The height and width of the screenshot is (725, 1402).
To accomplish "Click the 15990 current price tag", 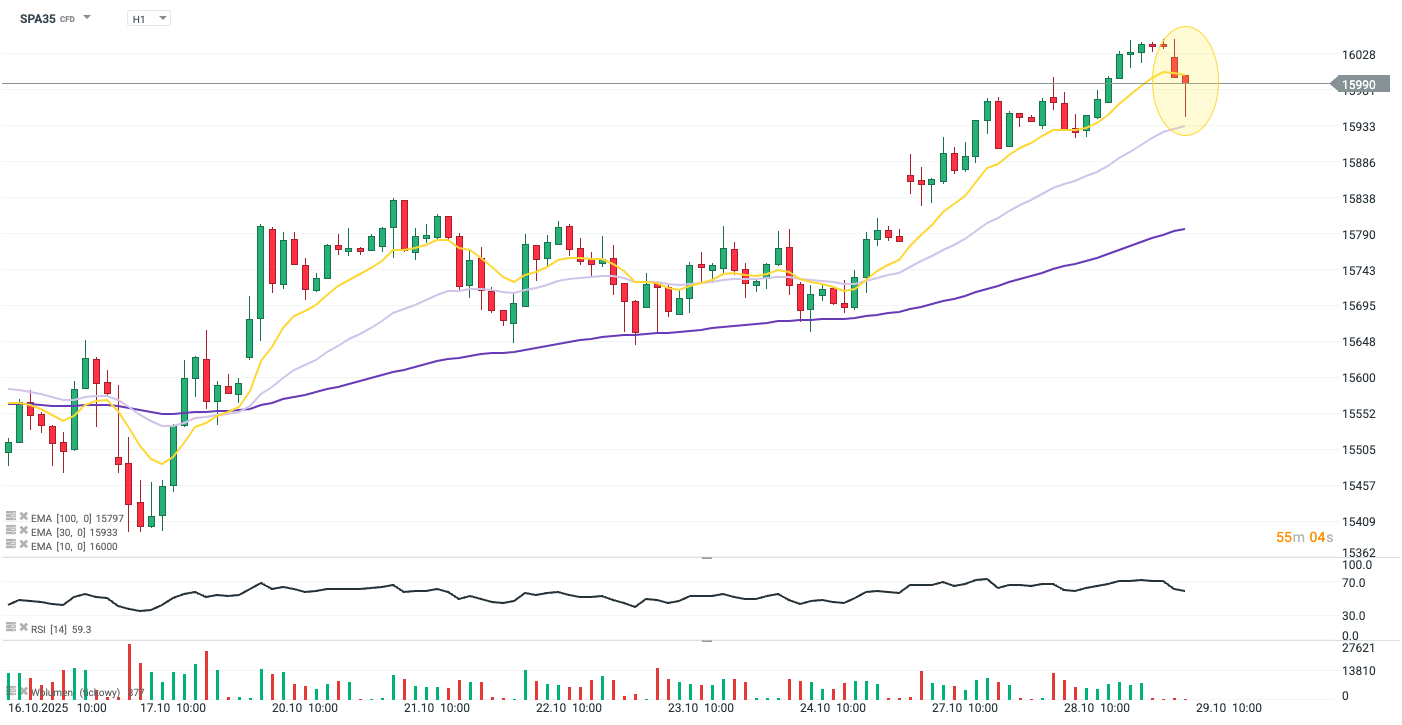I will coord(1360,86).
